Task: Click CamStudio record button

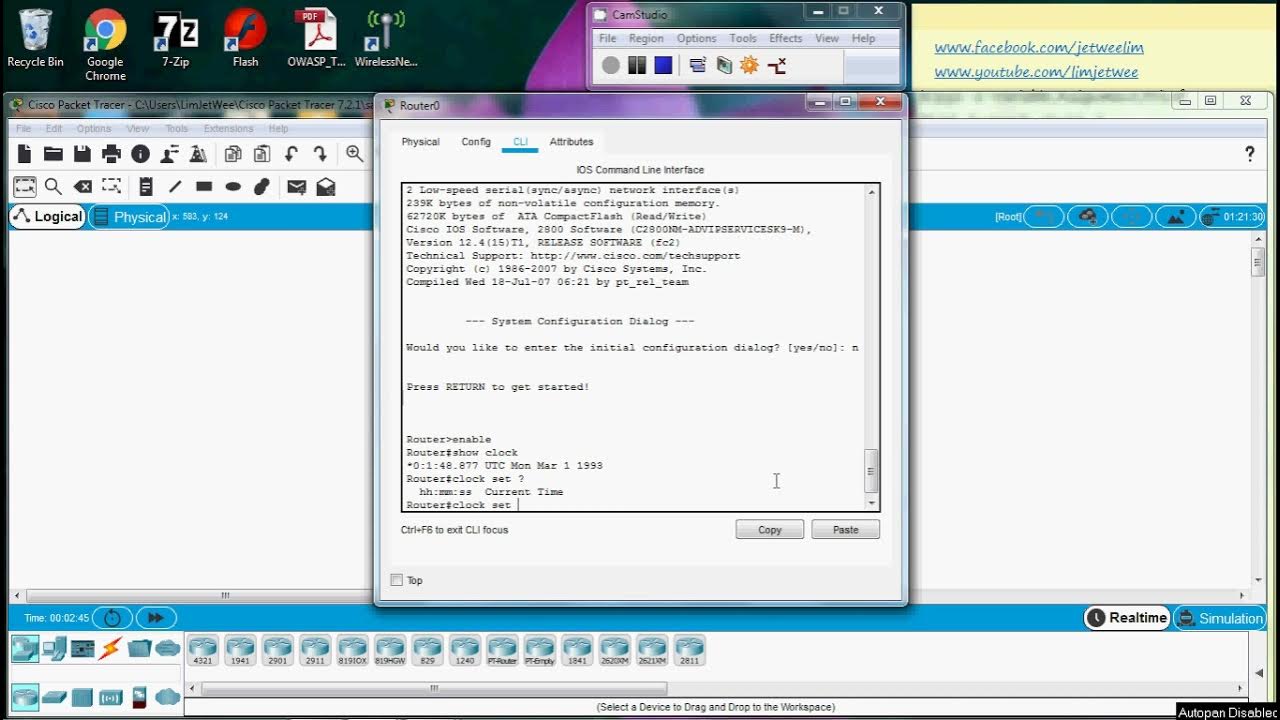Action: pos(611,66)
